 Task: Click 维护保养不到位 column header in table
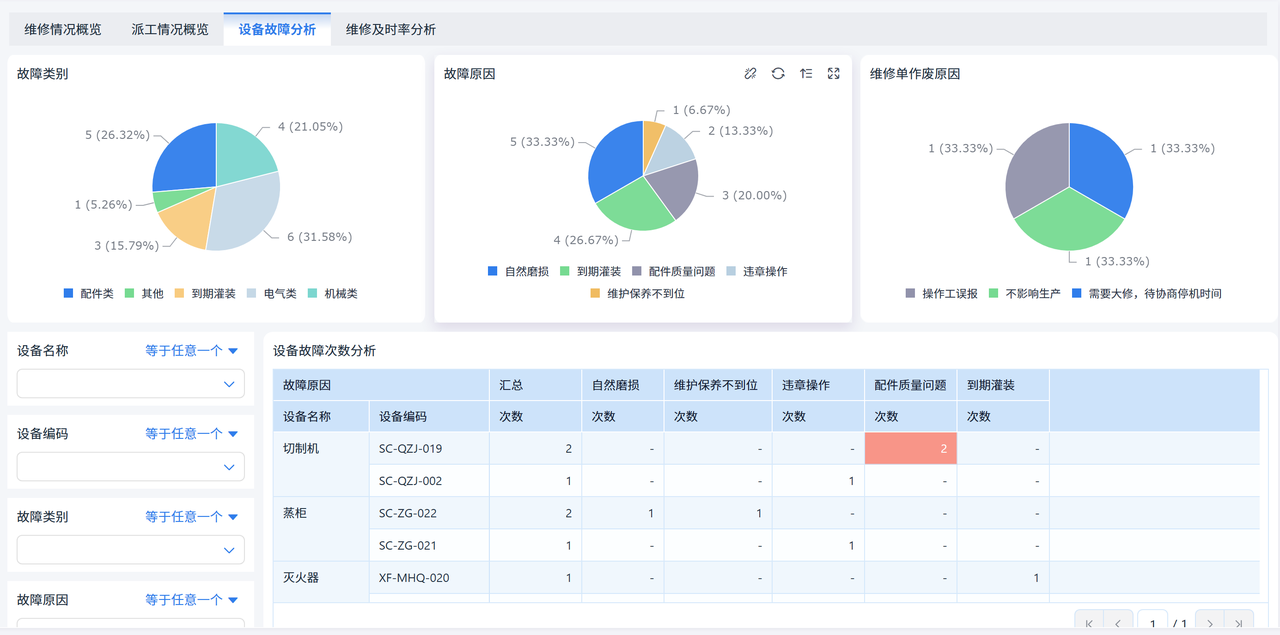(x=717, y=385)
